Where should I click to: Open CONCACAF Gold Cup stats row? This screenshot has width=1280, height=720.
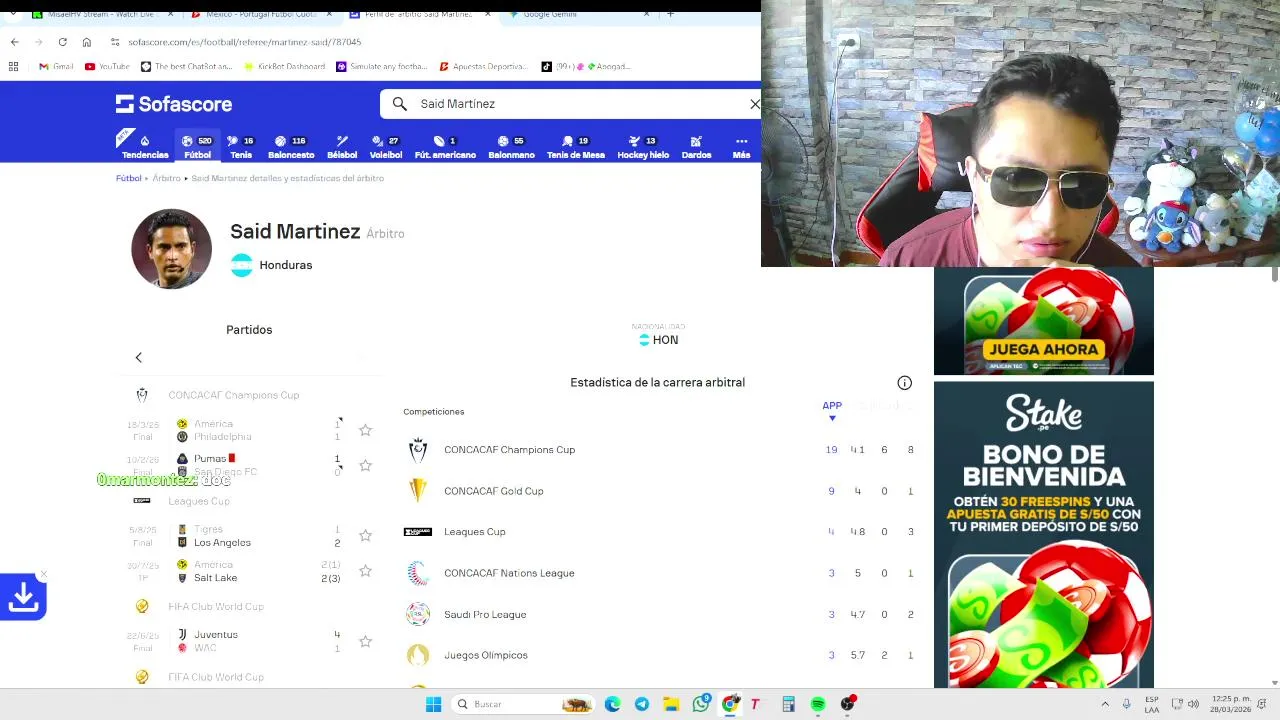coord(660,491)
